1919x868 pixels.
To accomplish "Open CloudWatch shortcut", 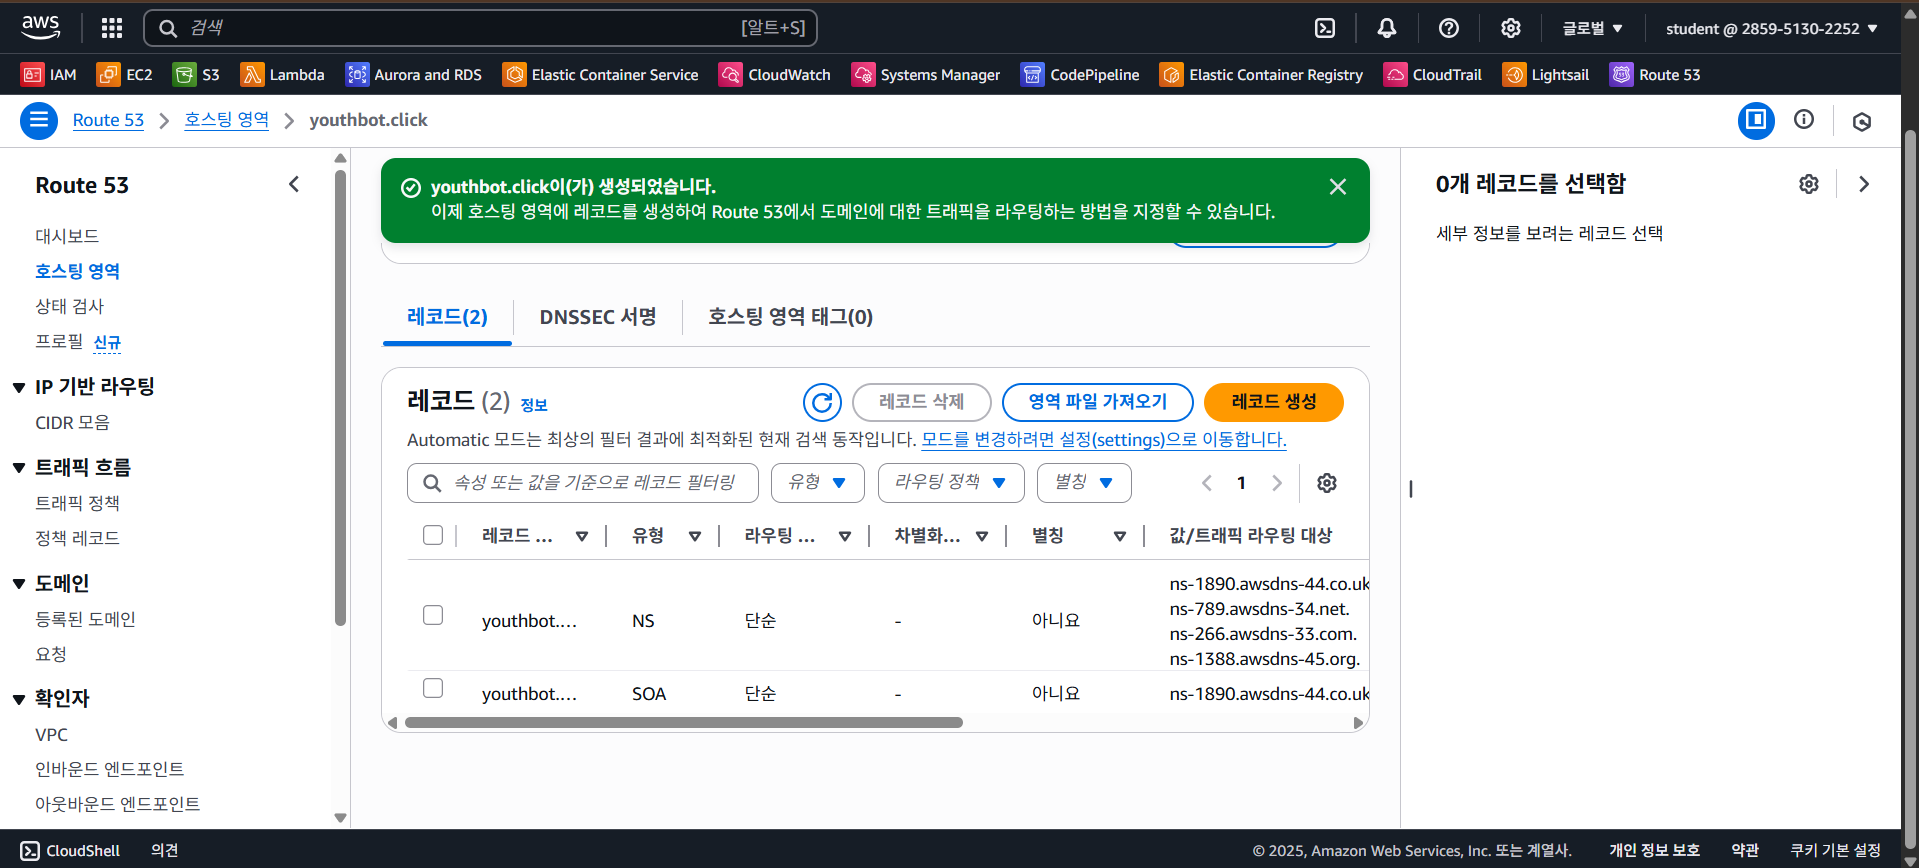I will tap(775, 75).
